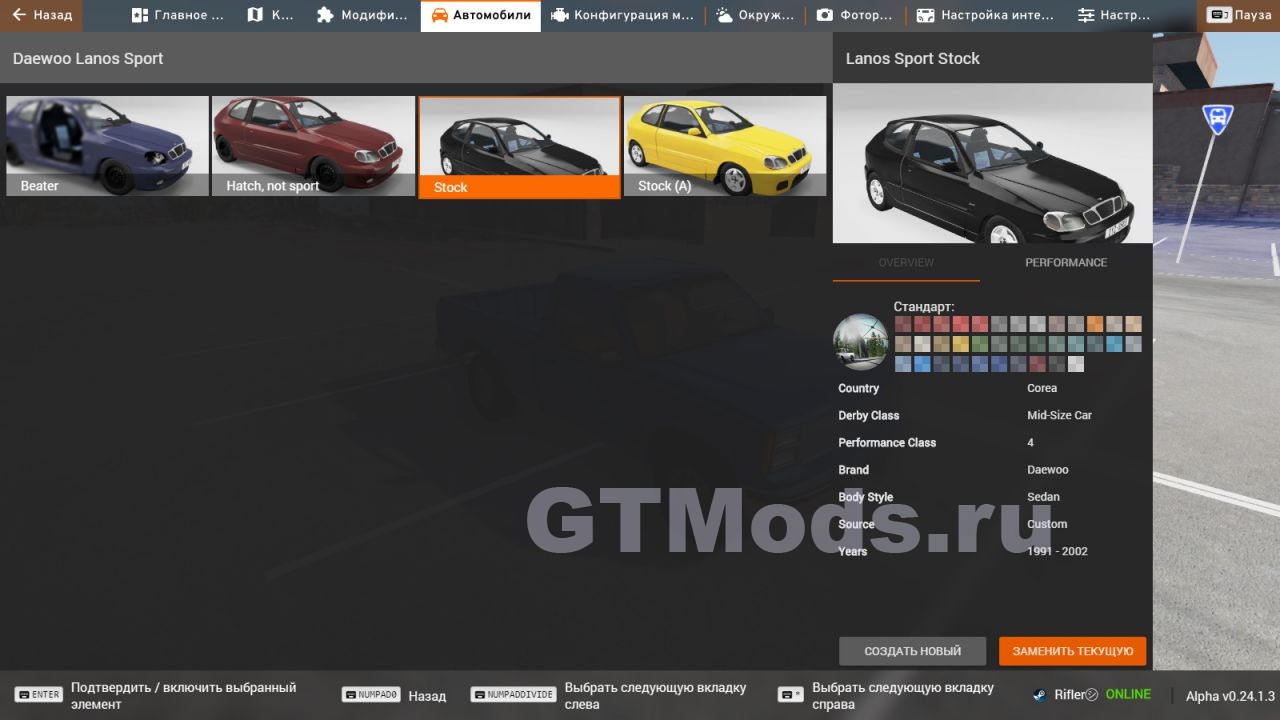The height and width of the screenshot is (720, 1280).
Task: Click the Body Style value Sedan
Action: click(1043, 497)
